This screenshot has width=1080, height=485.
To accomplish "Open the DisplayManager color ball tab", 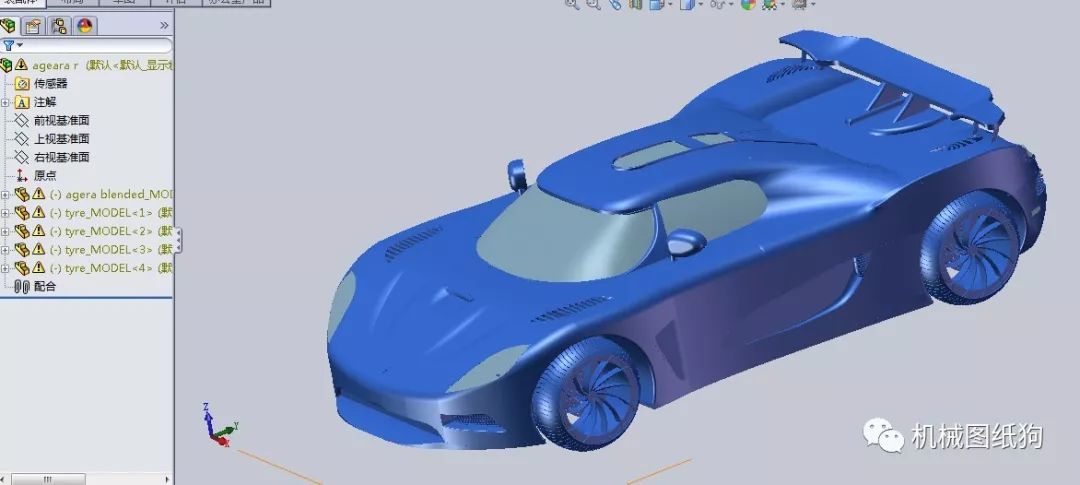I will point(85,26).
